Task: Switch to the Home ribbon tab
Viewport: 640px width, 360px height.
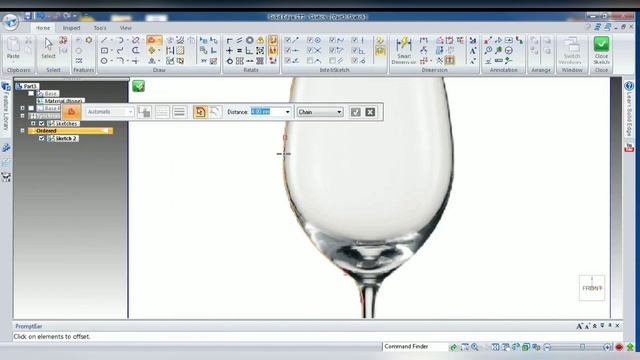Action: [x=43, y=28]
